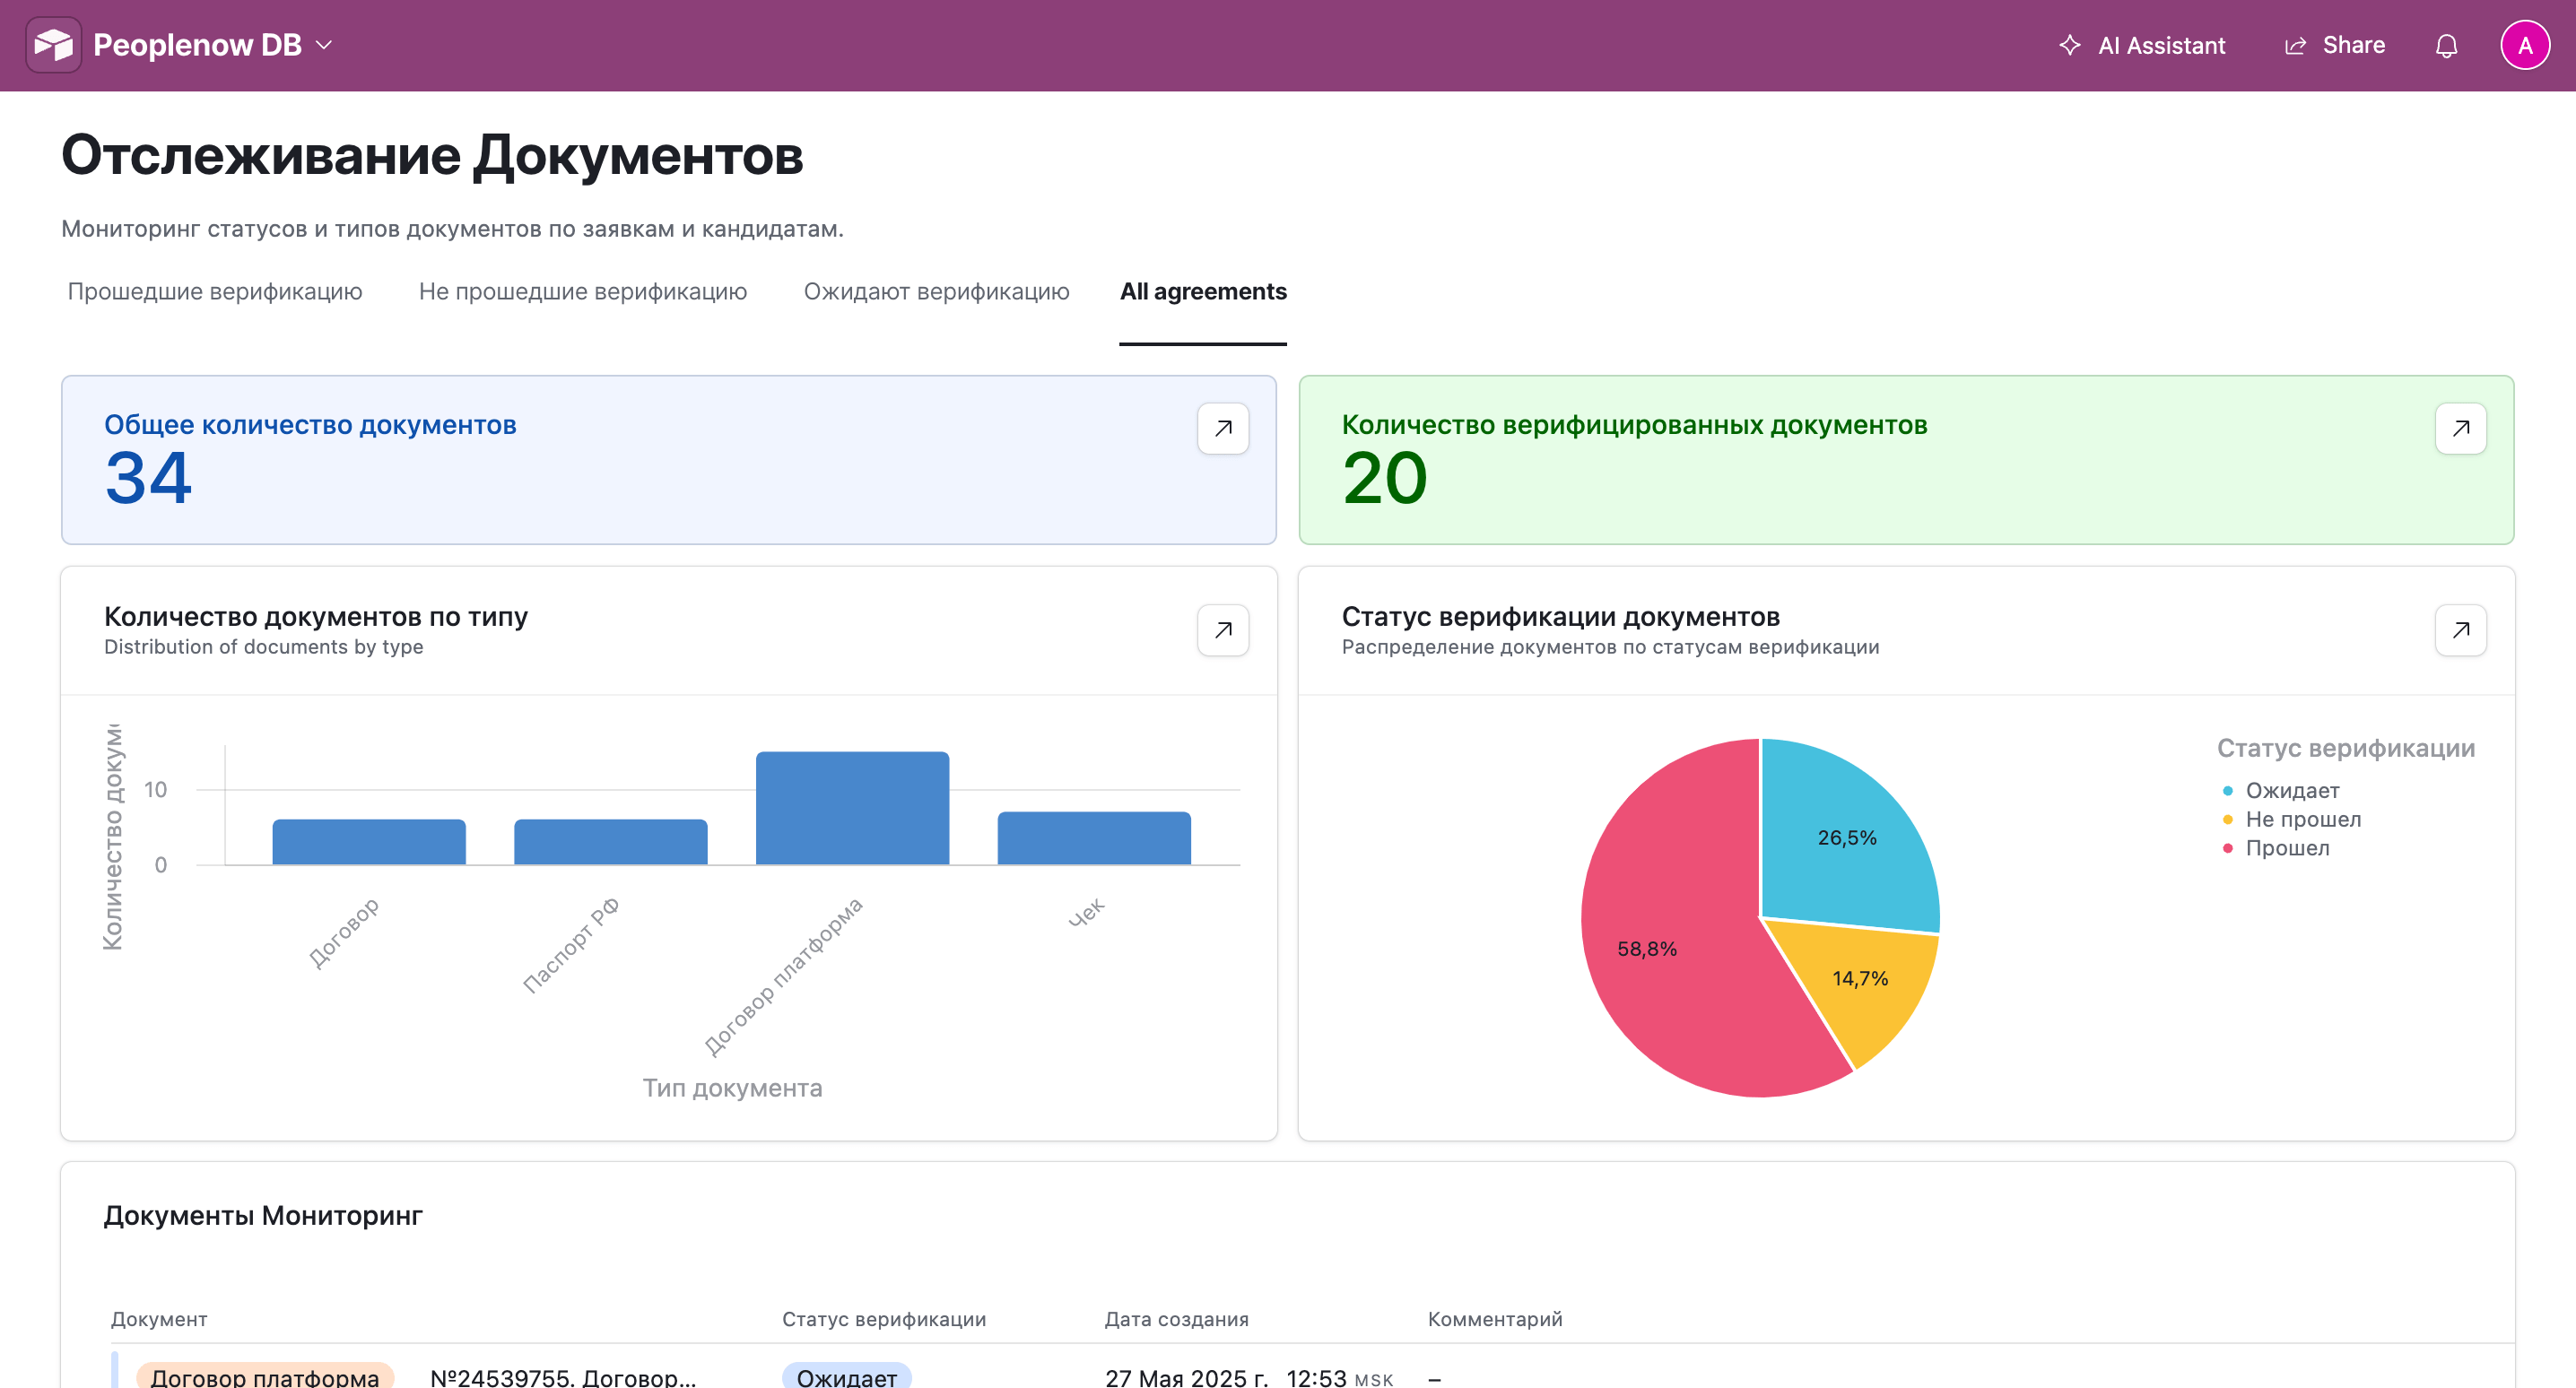Open the Peoplenow DB dropdown chevron
This screenshot has height=1388, width=2576.
pos(324,45)
